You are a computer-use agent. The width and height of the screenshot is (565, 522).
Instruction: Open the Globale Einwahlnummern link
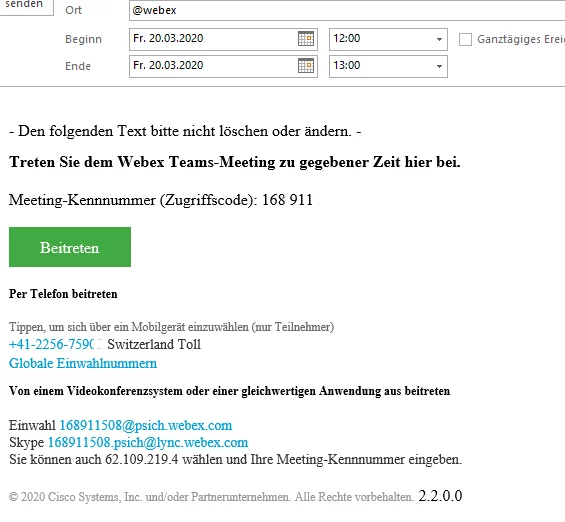(x=83, y=363)
